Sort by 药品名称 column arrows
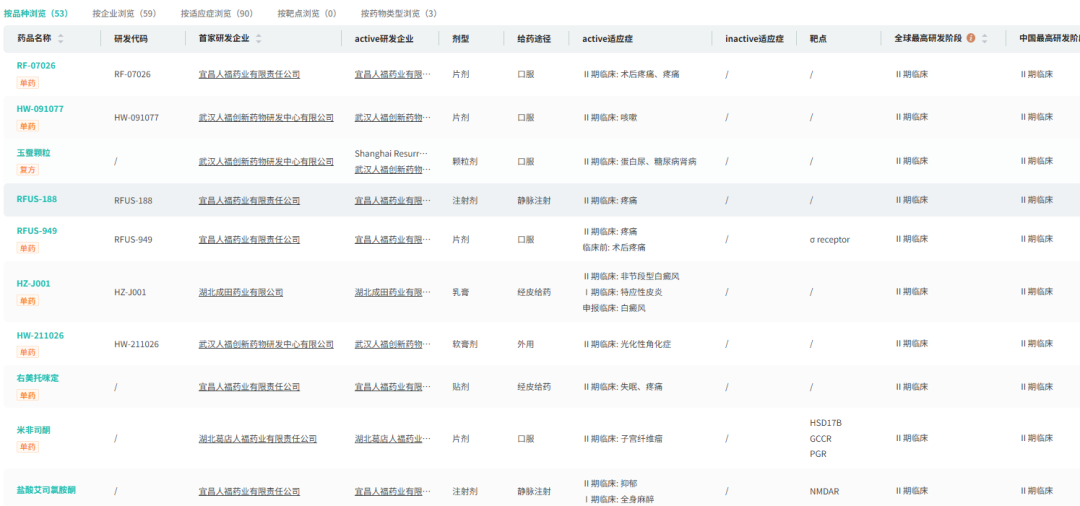Screen dimensions: 1080x506 click(61, 39)
